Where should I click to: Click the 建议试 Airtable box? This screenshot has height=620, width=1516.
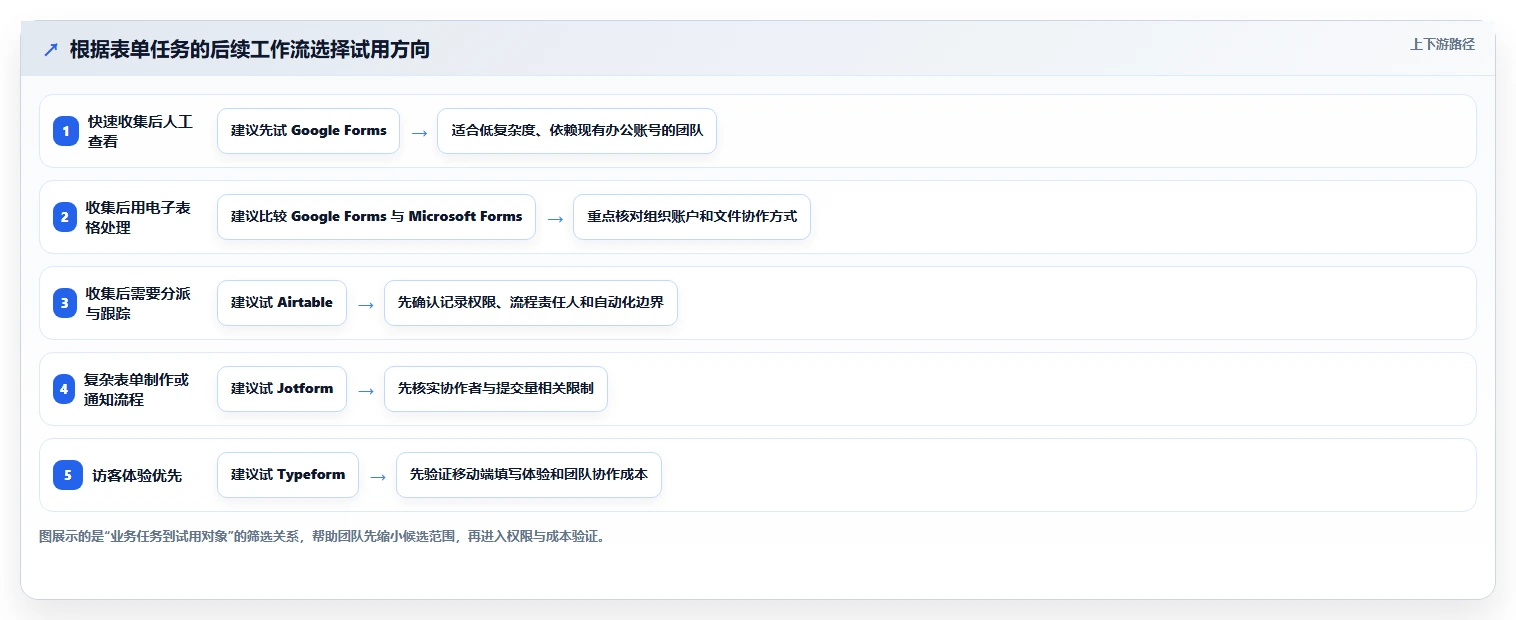282,303
